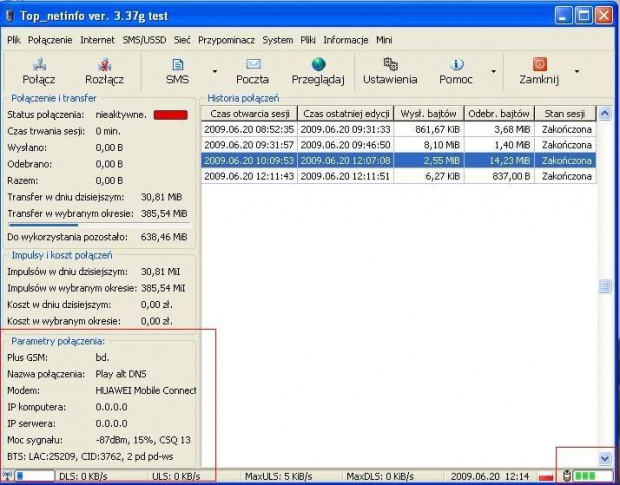This screenshot has width=620, height=485.
Task: Expand the SMS button dropdown arrow
Action: 215,72
